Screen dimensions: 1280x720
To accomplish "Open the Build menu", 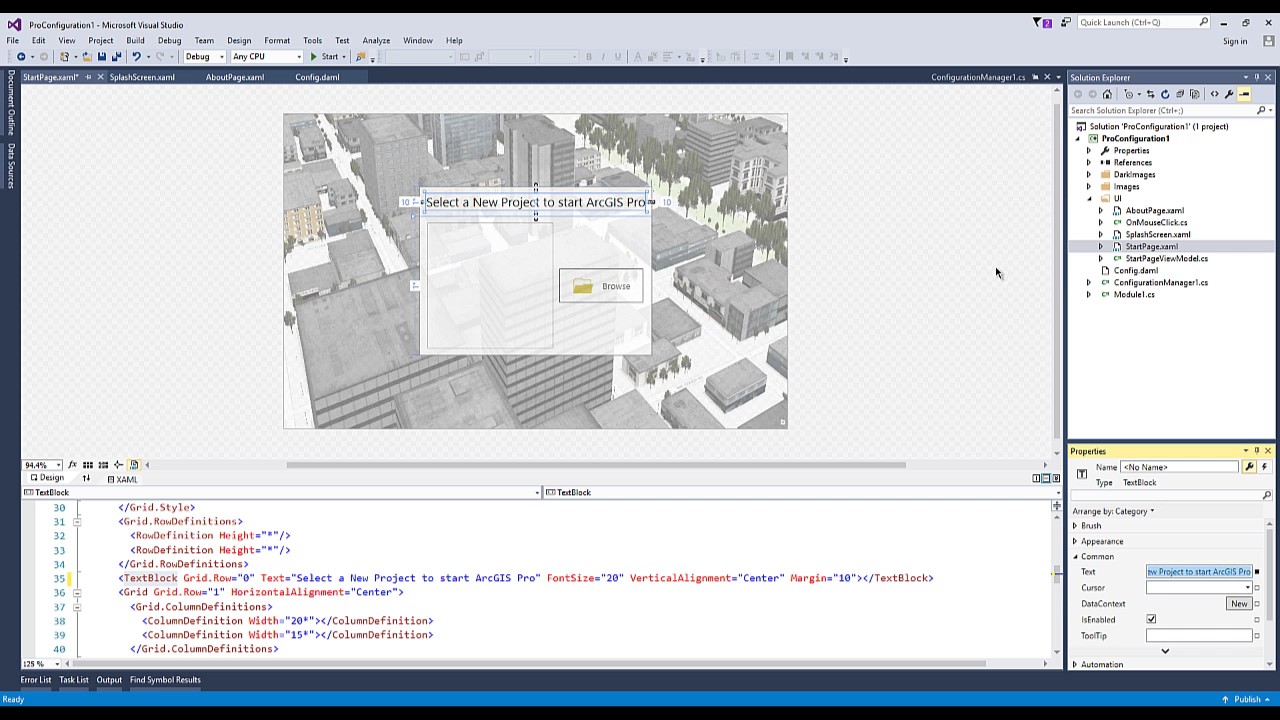I will (x=135, y=40).
